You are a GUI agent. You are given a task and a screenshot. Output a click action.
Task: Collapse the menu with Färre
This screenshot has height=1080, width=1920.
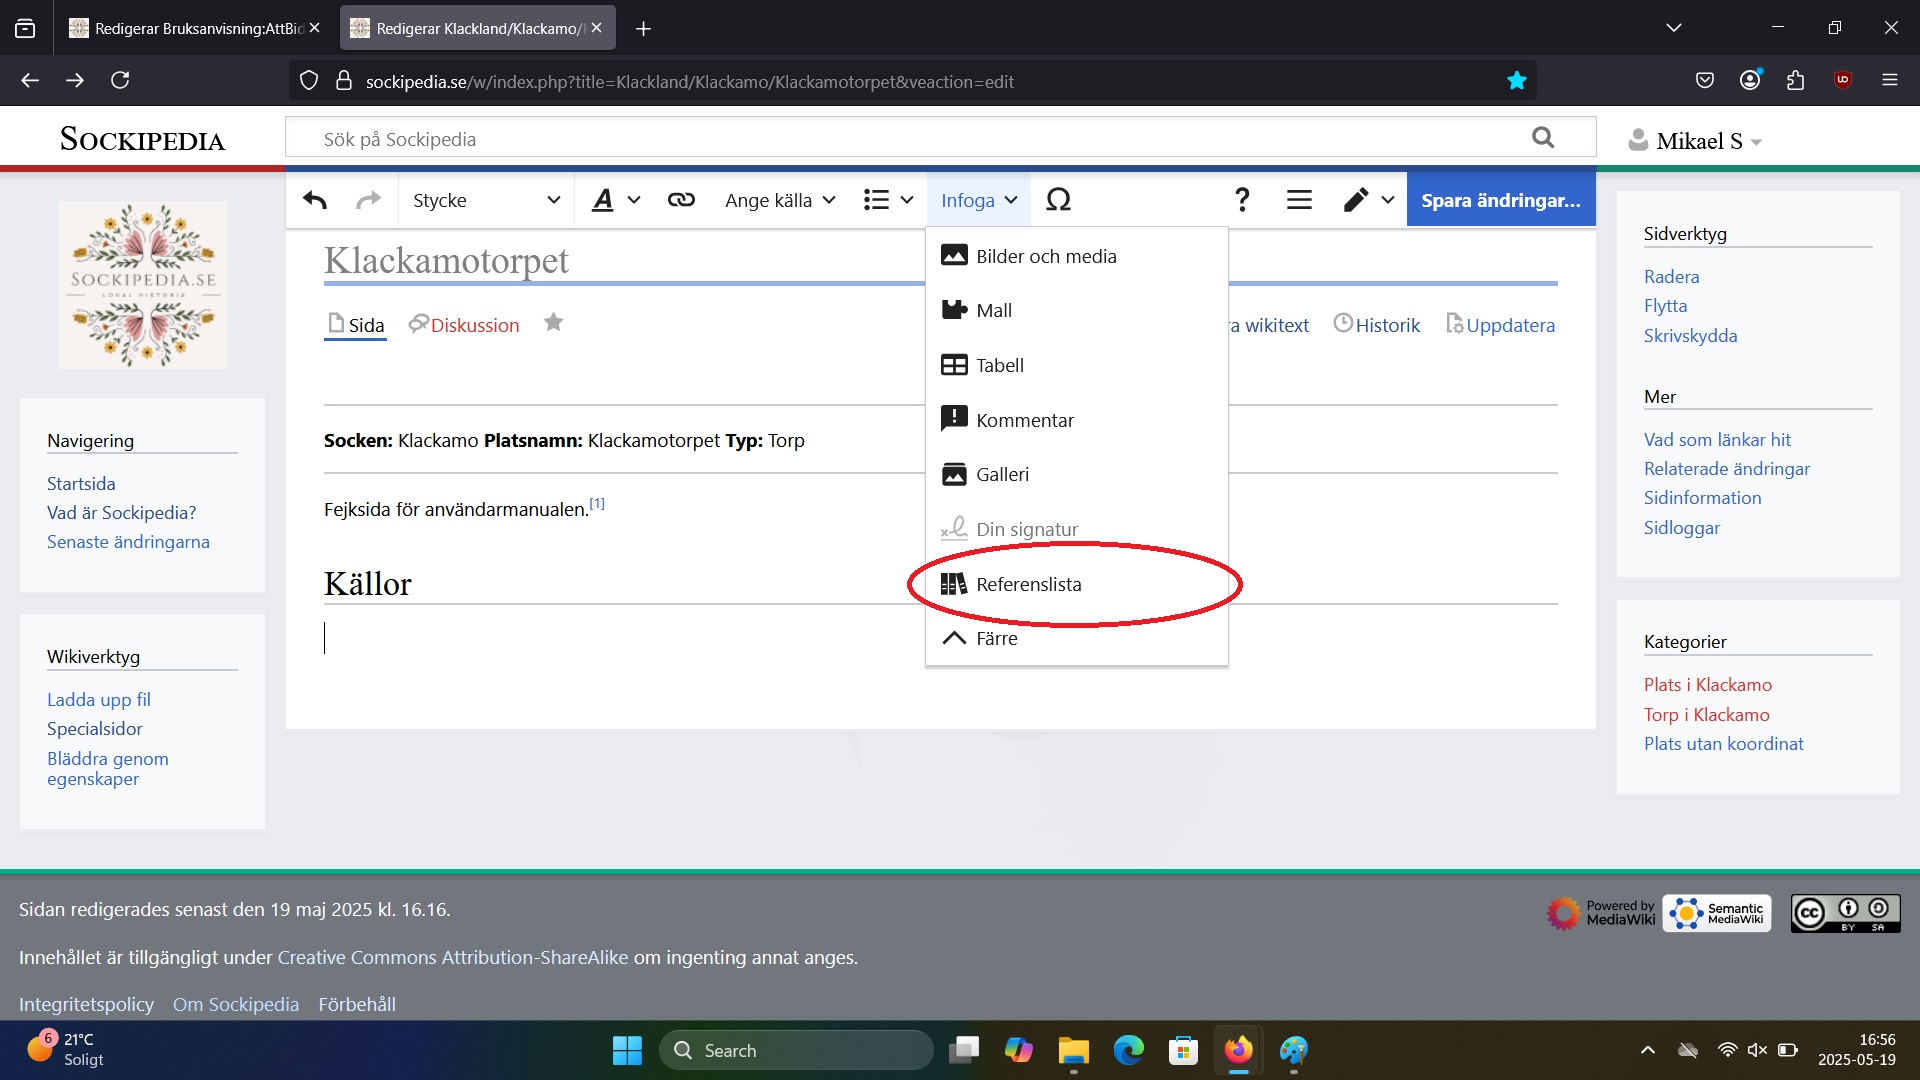pyautogui.click(x=996, y=638)
